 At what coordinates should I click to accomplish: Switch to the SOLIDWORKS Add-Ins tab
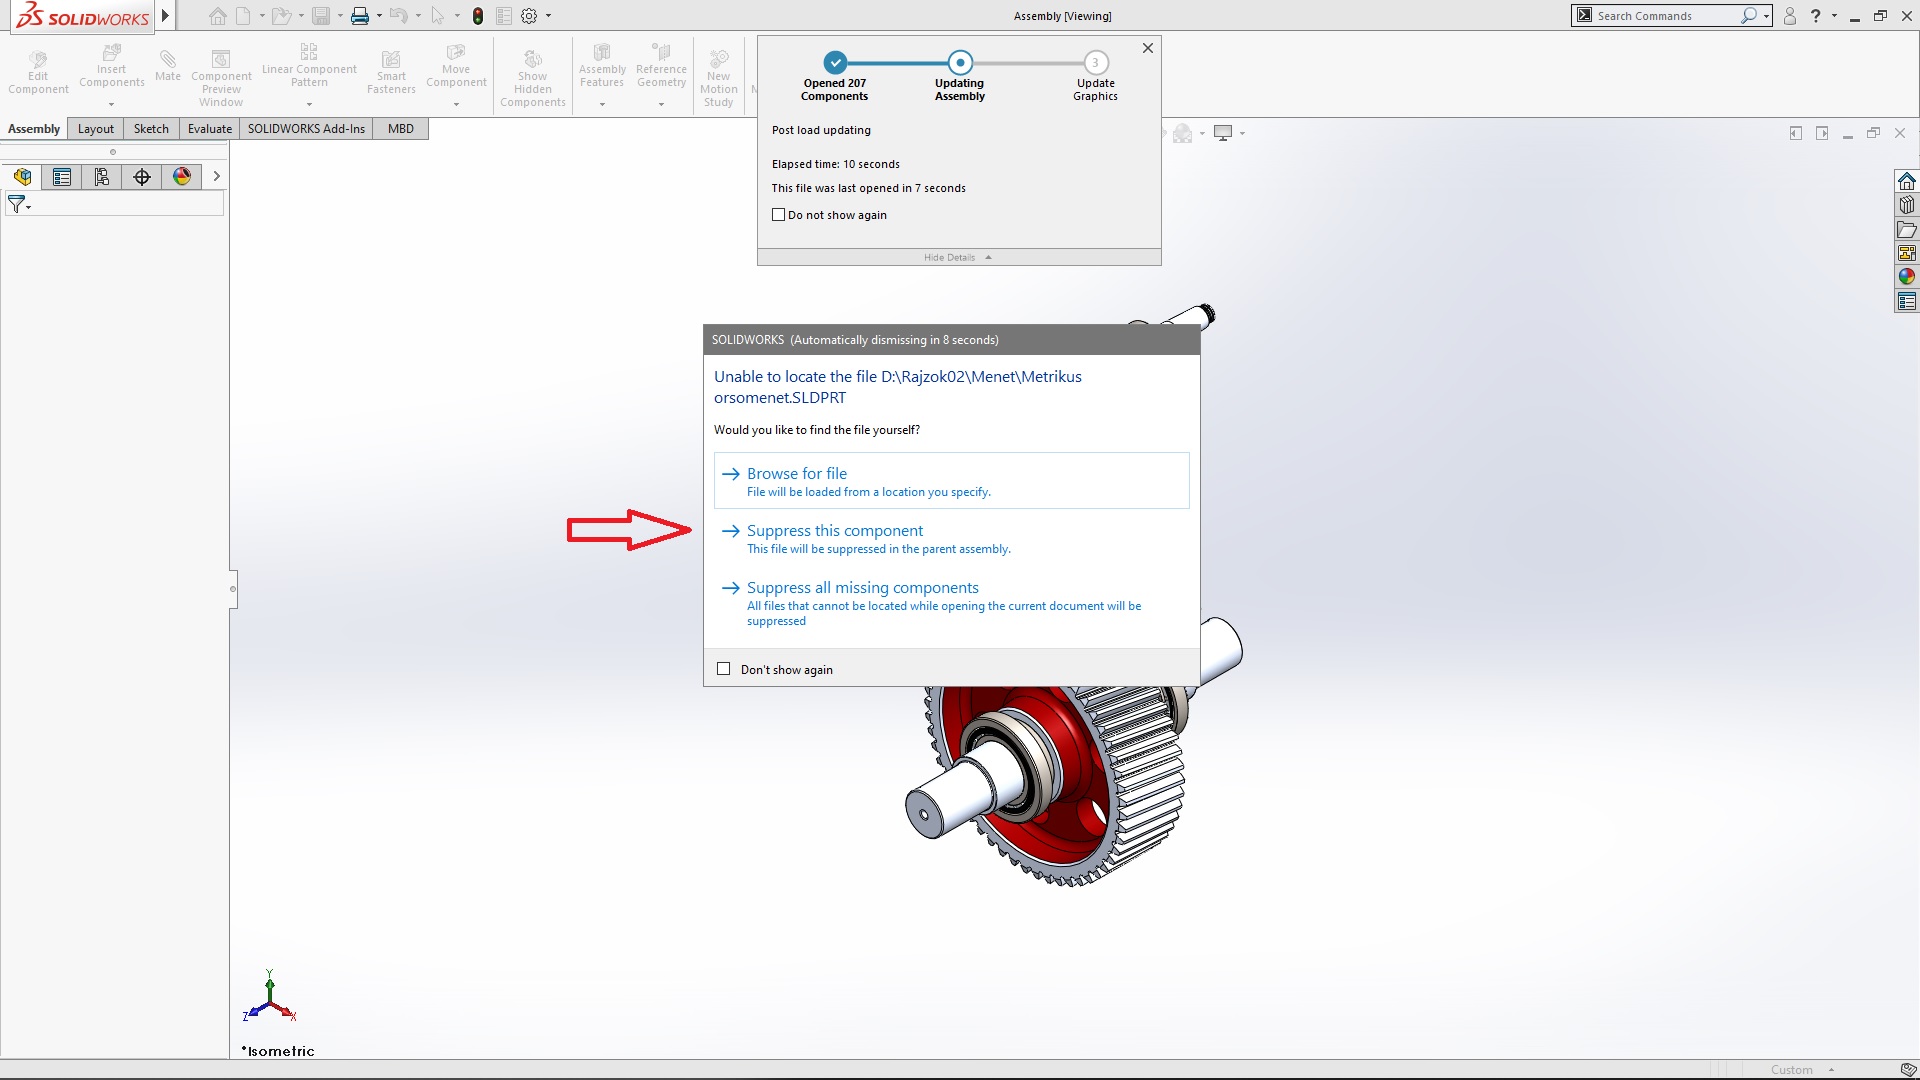pyautogui.click(x=306, y=129)
